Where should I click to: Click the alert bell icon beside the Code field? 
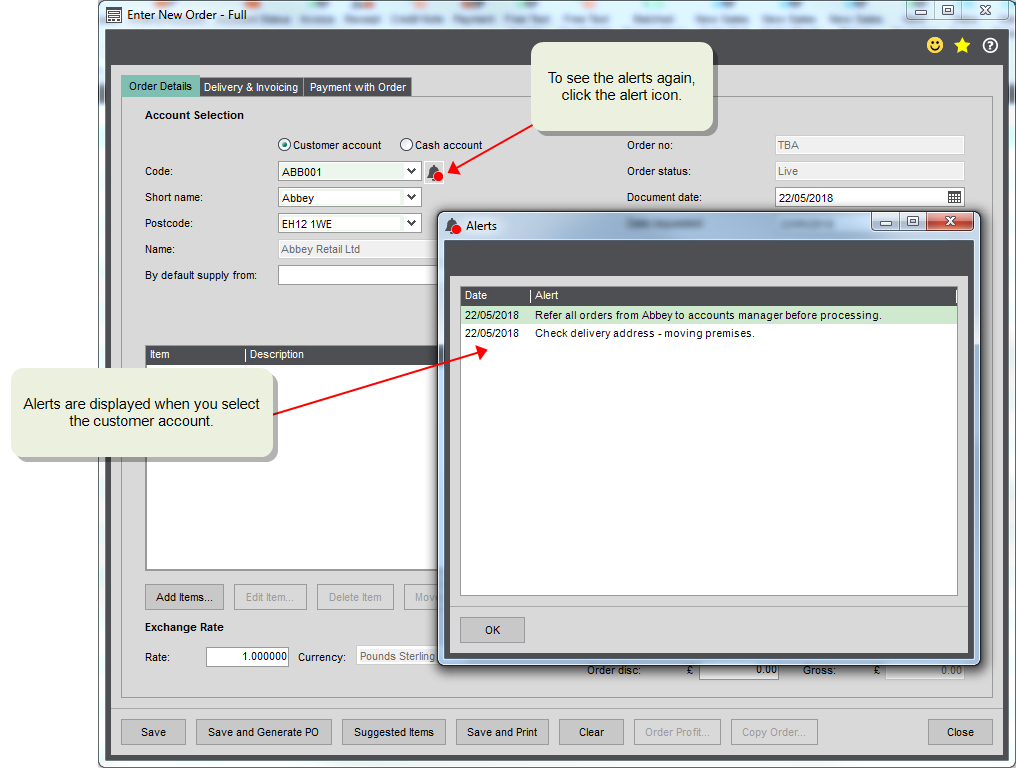click(x=434, y=171)
